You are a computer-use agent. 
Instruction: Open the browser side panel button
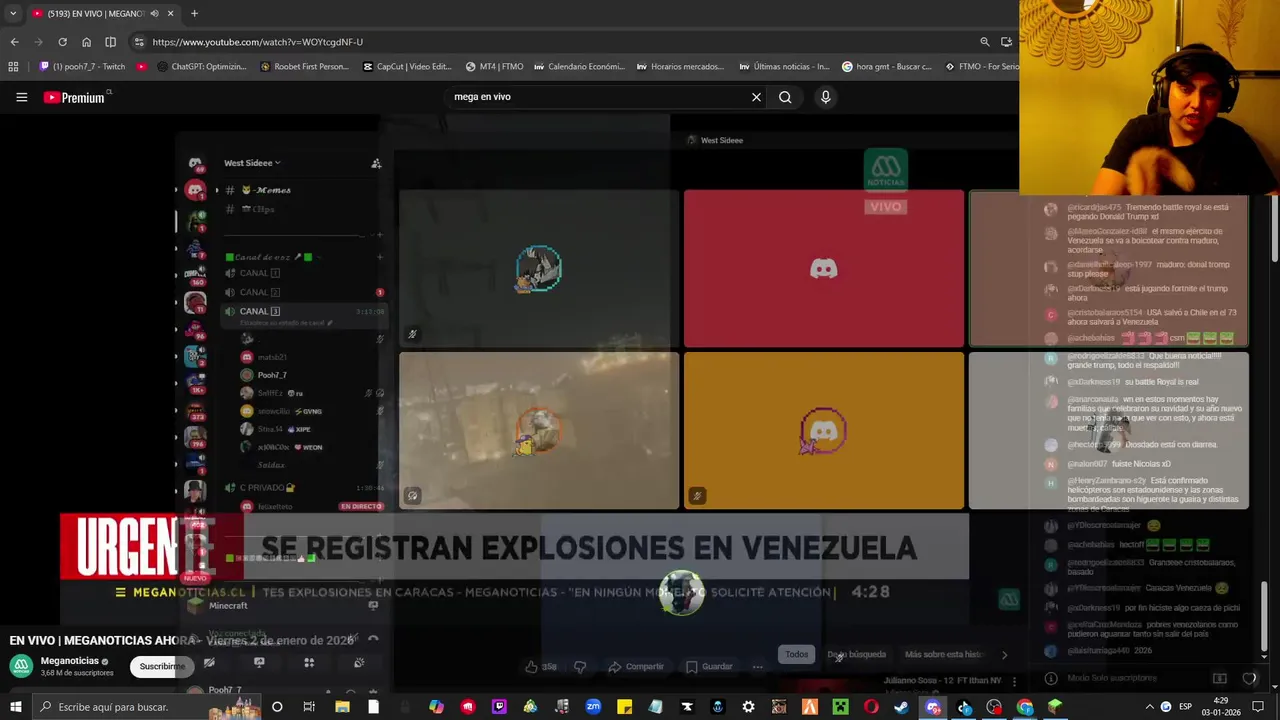(110, 42)
